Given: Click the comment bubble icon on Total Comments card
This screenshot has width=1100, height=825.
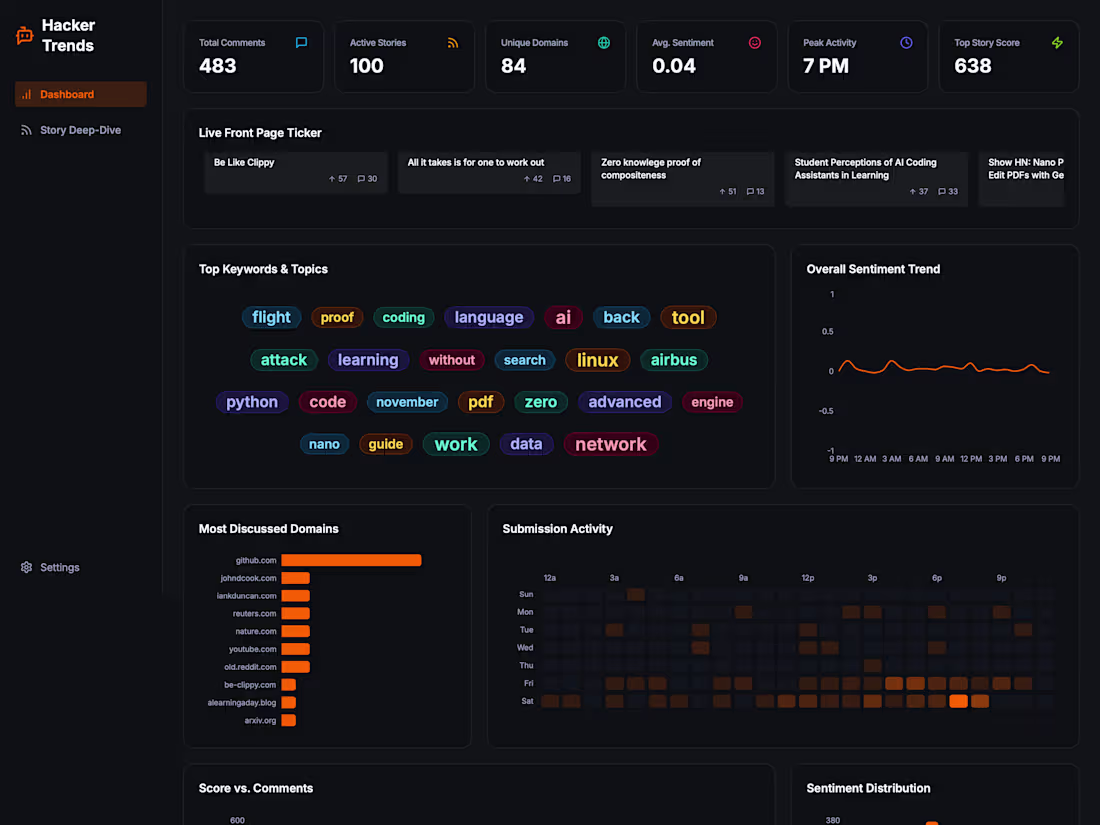Looking at the screenshot, I should click(x=301, y=43).
